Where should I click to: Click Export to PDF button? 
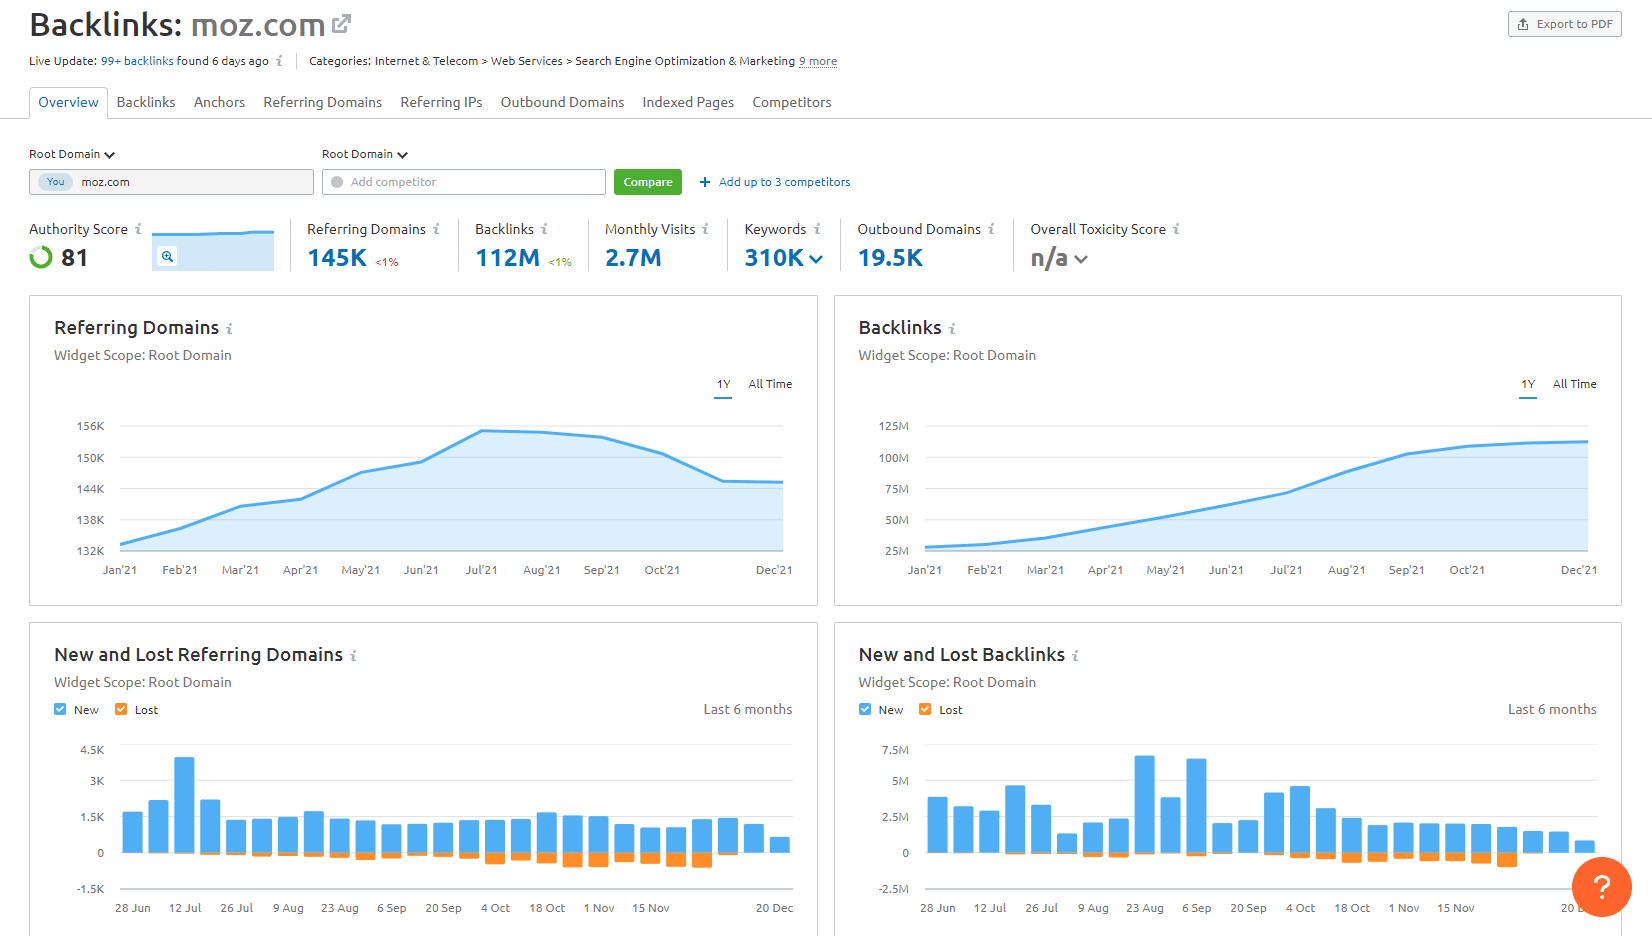pos(1565,24)
